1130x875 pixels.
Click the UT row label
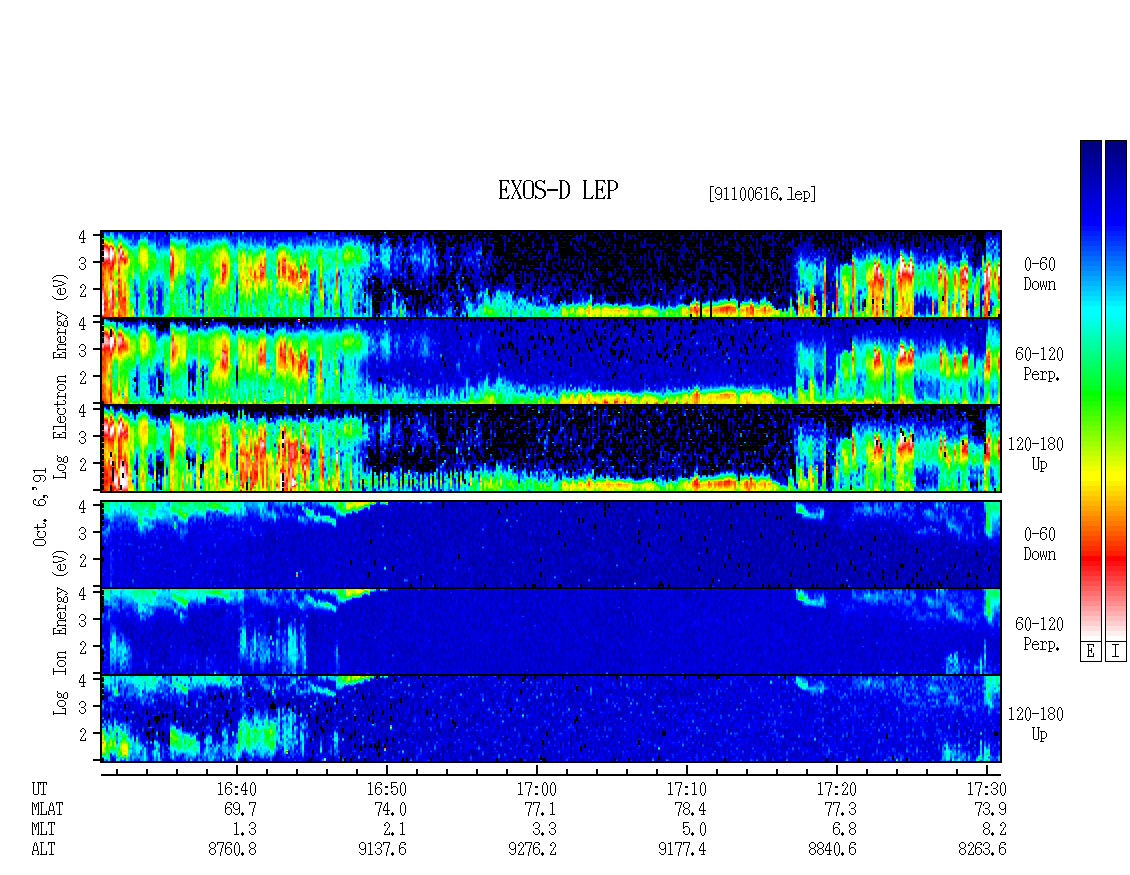pyautogui.click(x=39, y=789)
